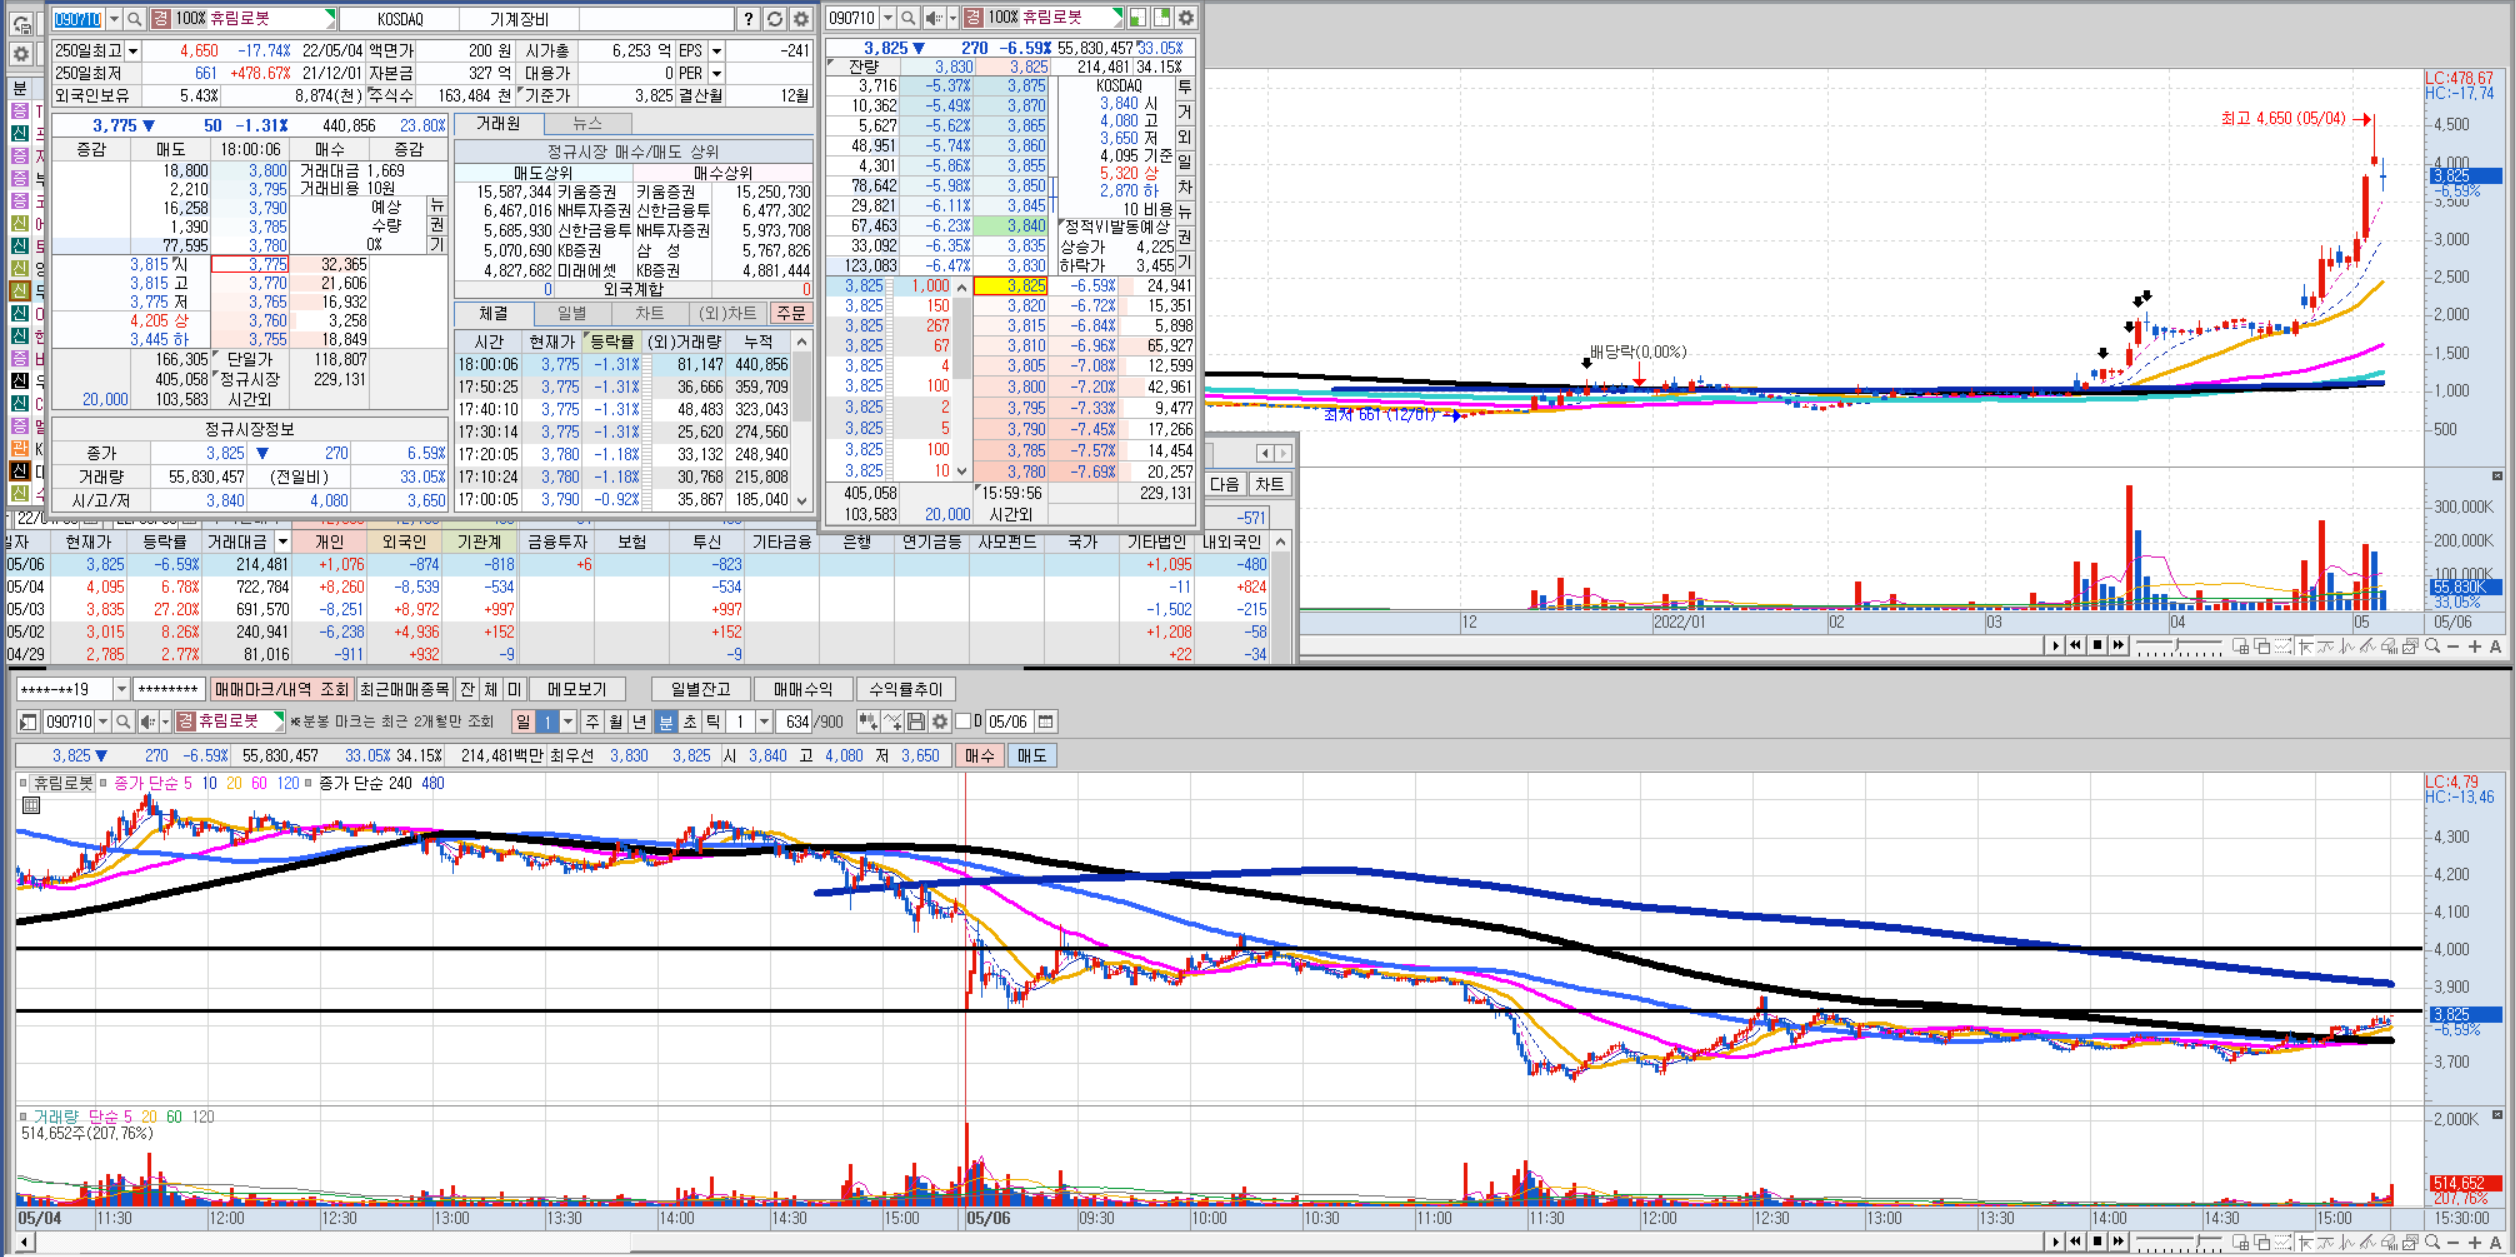The height and width of the screenshot is (1257, 2516).
Task: Open order book panel code dropdown
Action: tap(888, 18)
